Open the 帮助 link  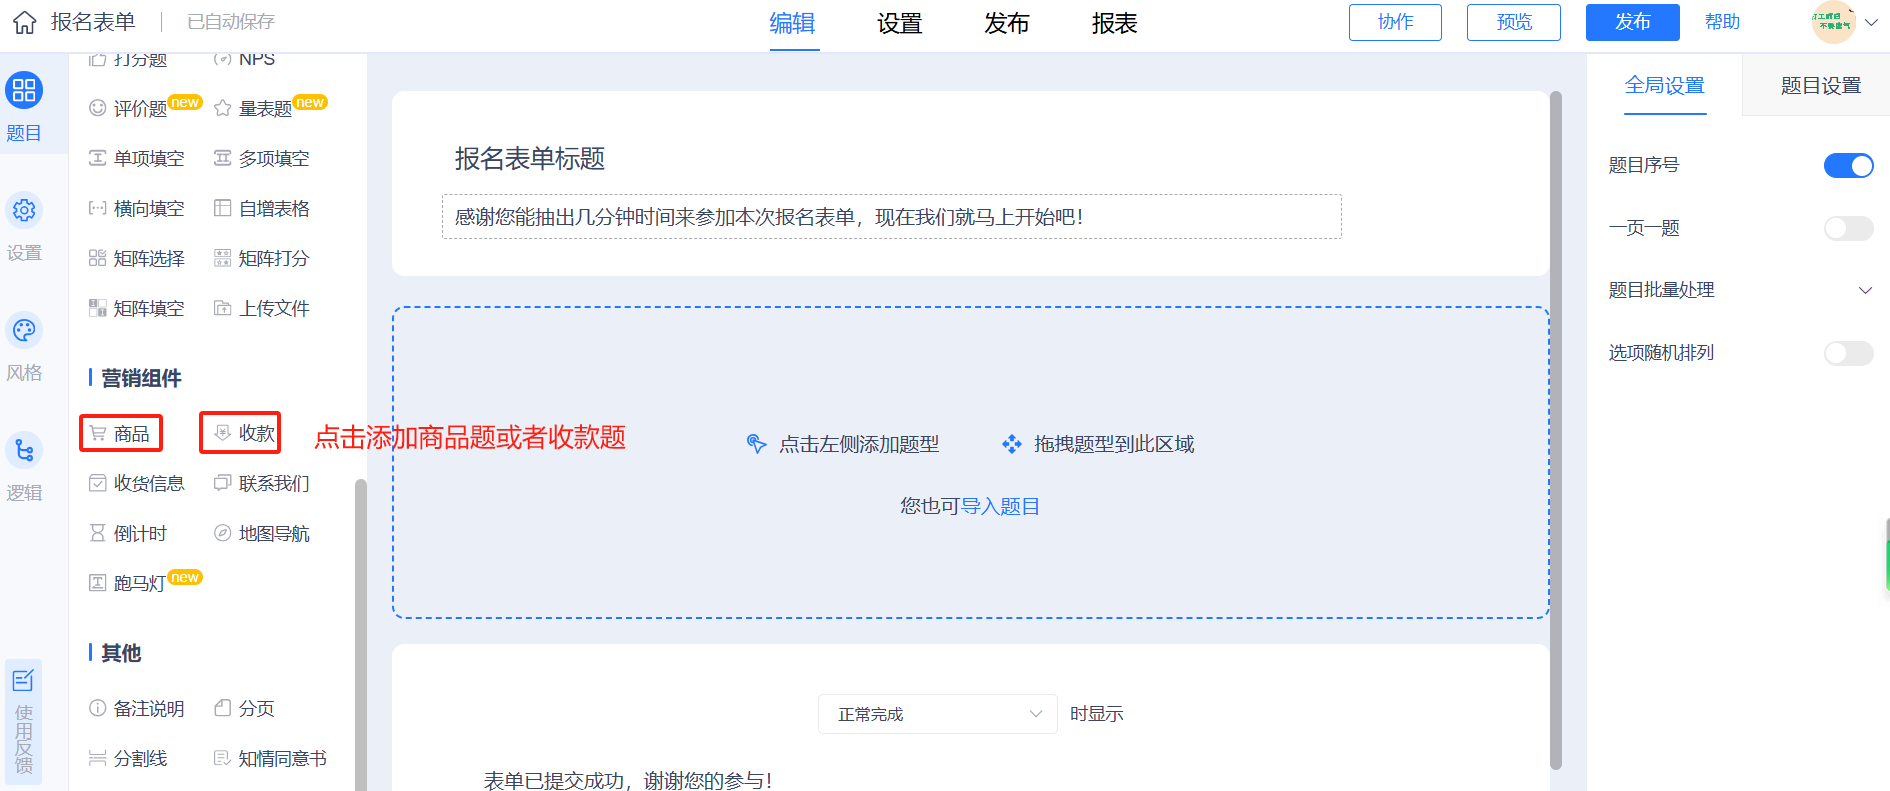[x=1722, y=22]
